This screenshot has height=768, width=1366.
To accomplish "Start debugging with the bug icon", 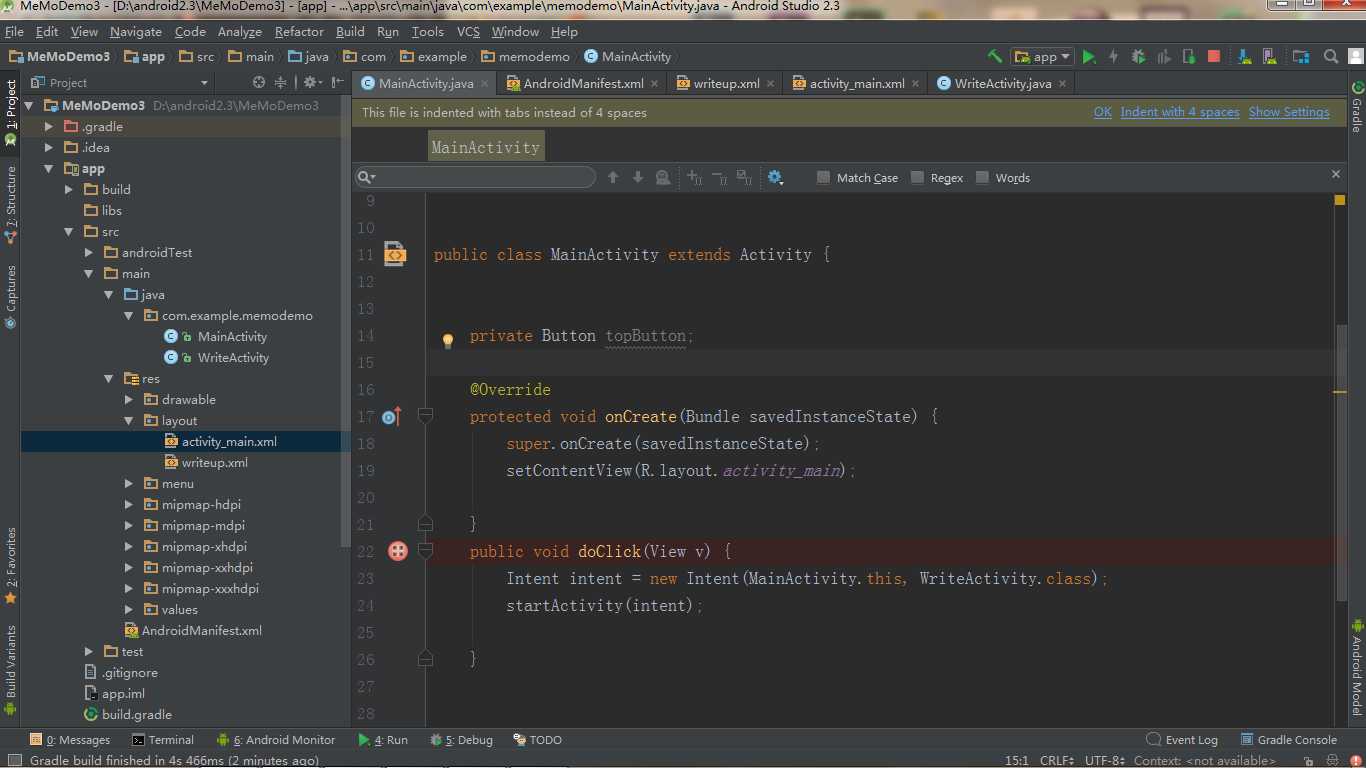I will click(1138, 57).
